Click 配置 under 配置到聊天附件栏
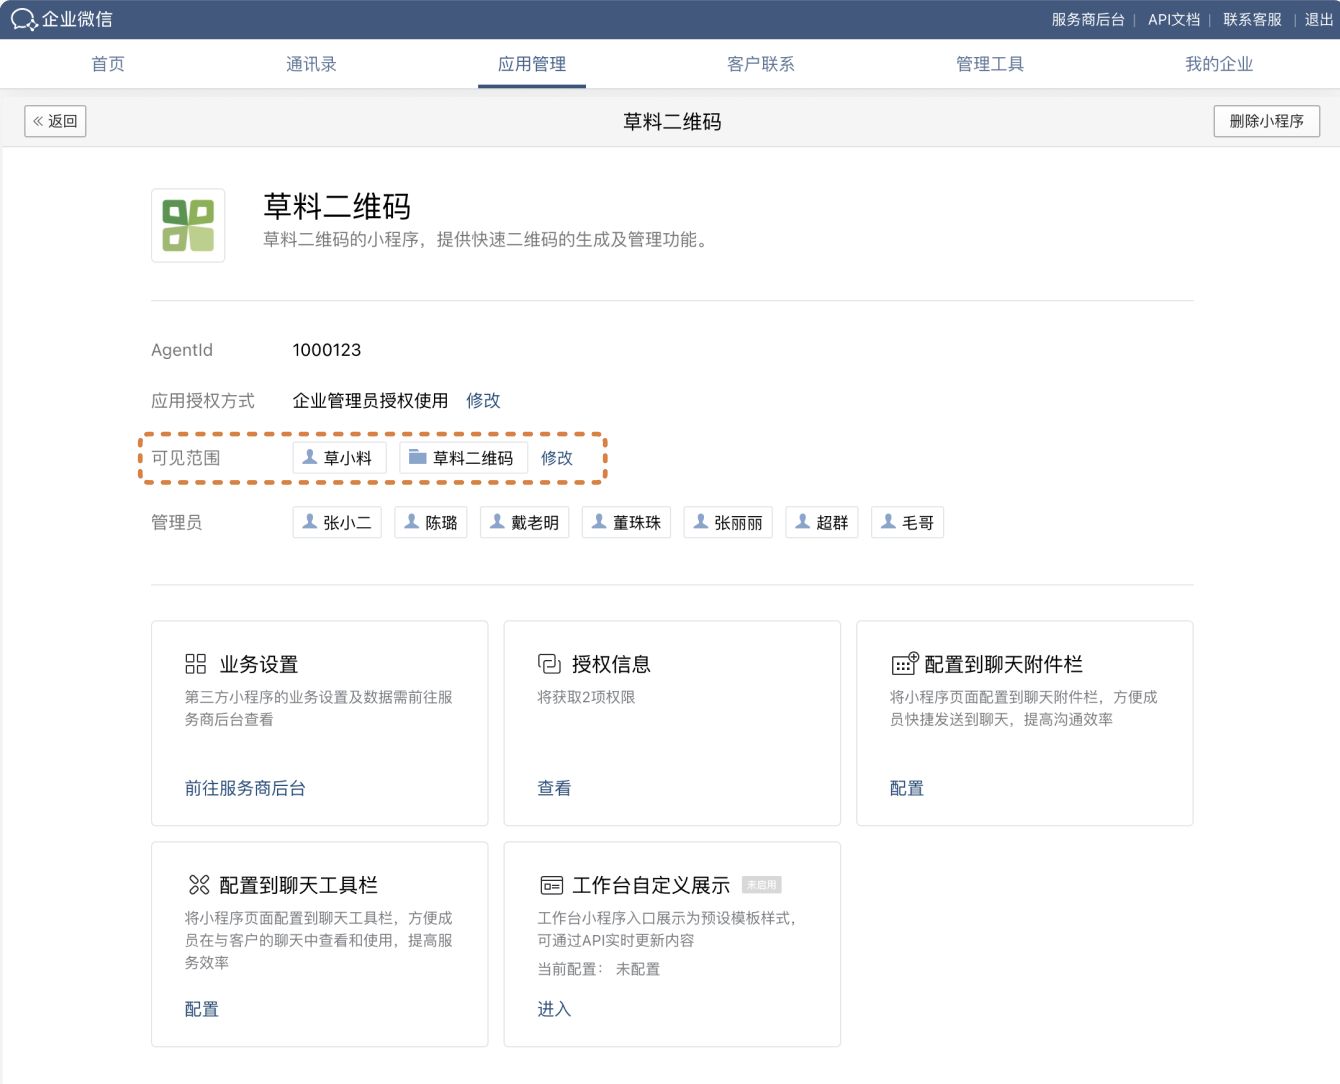The width and height of the screenshot is (1340, 1084). pos(907,788)
